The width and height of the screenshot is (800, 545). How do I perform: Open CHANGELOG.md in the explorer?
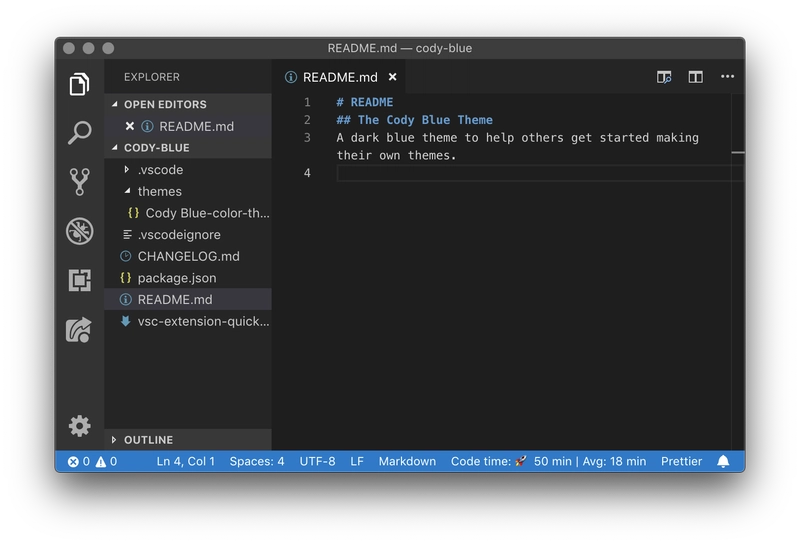[188, 256]
